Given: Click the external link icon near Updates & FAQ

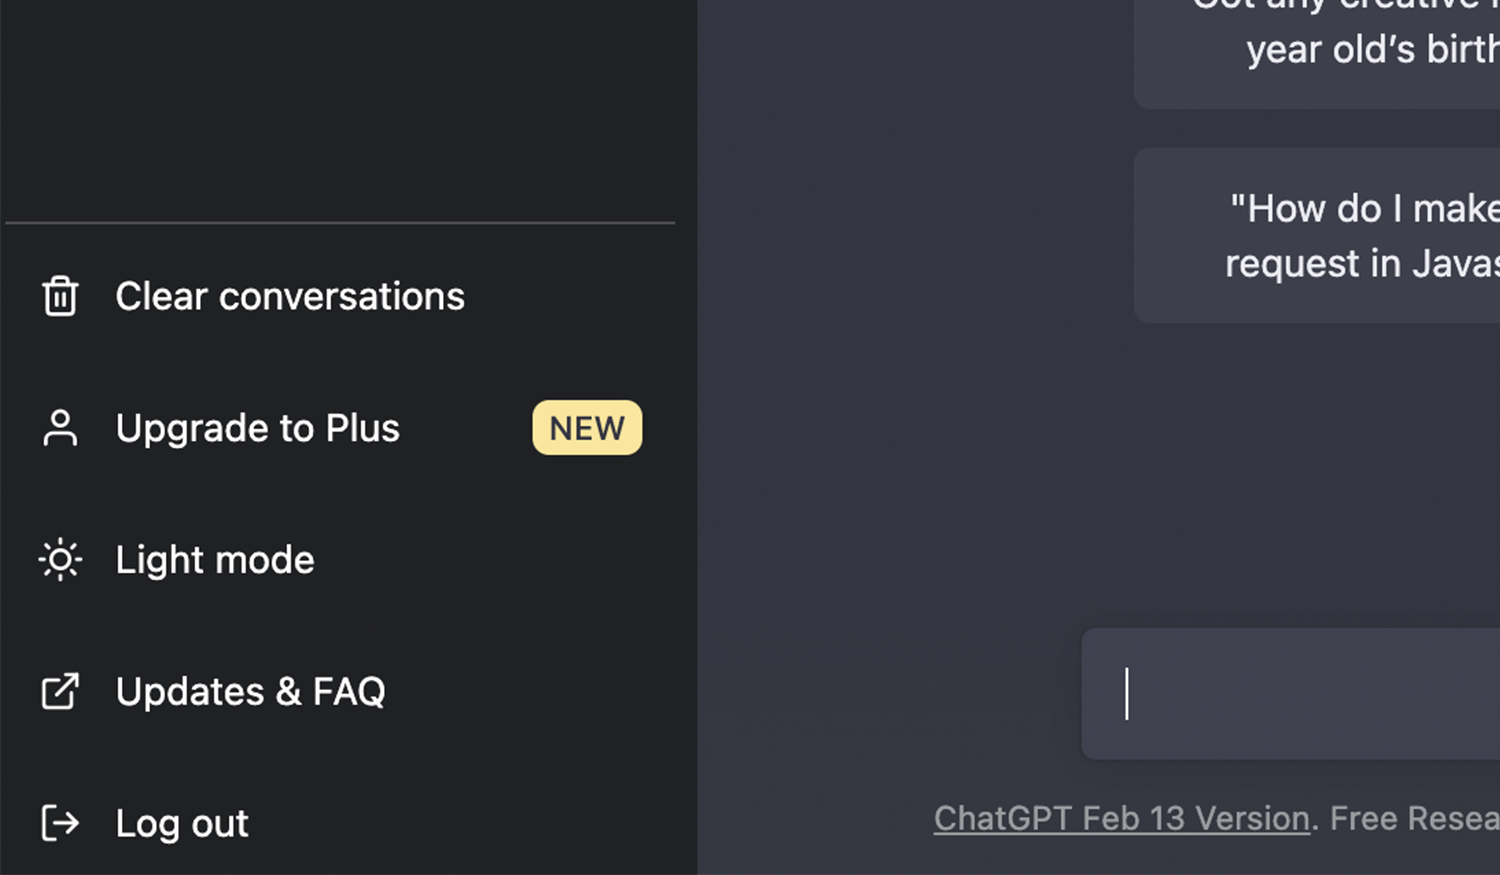Looking at the screenshot, I should (60, 691).
